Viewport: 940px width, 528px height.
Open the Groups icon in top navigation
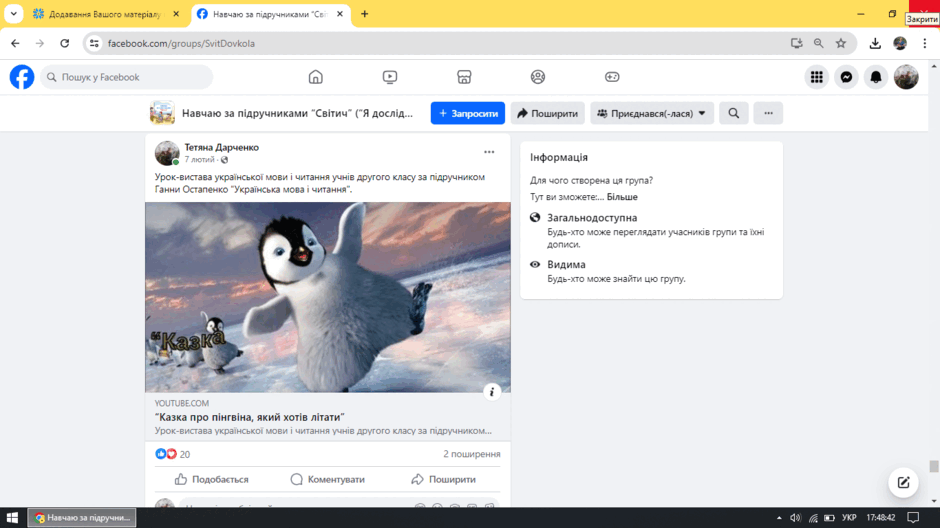(x=538, y=77)
